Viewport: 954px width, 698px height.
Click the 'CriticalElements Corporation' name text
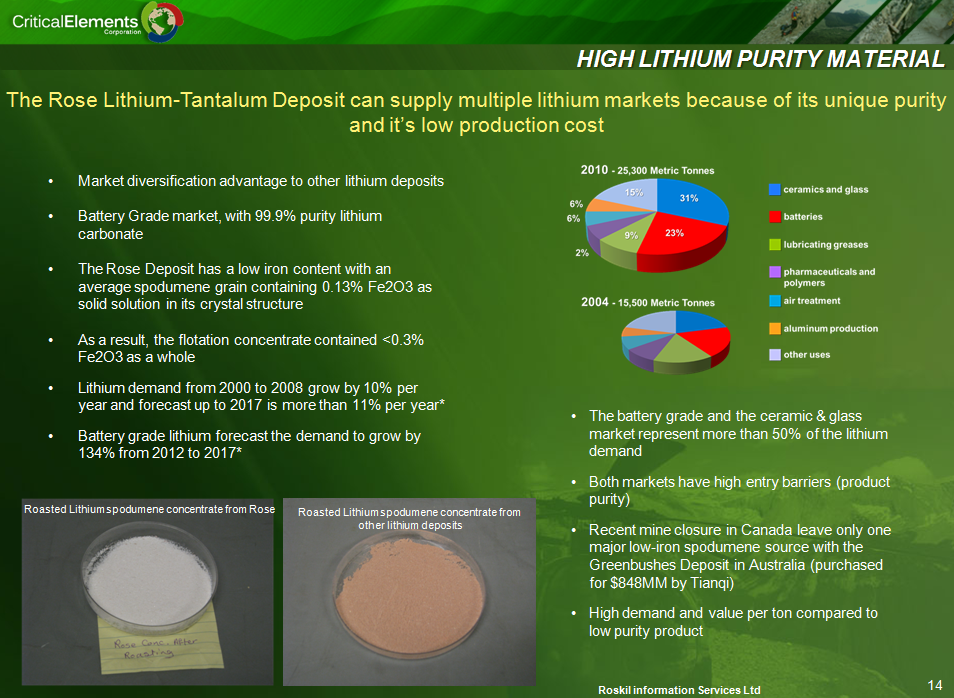click(x=76, y=23)
